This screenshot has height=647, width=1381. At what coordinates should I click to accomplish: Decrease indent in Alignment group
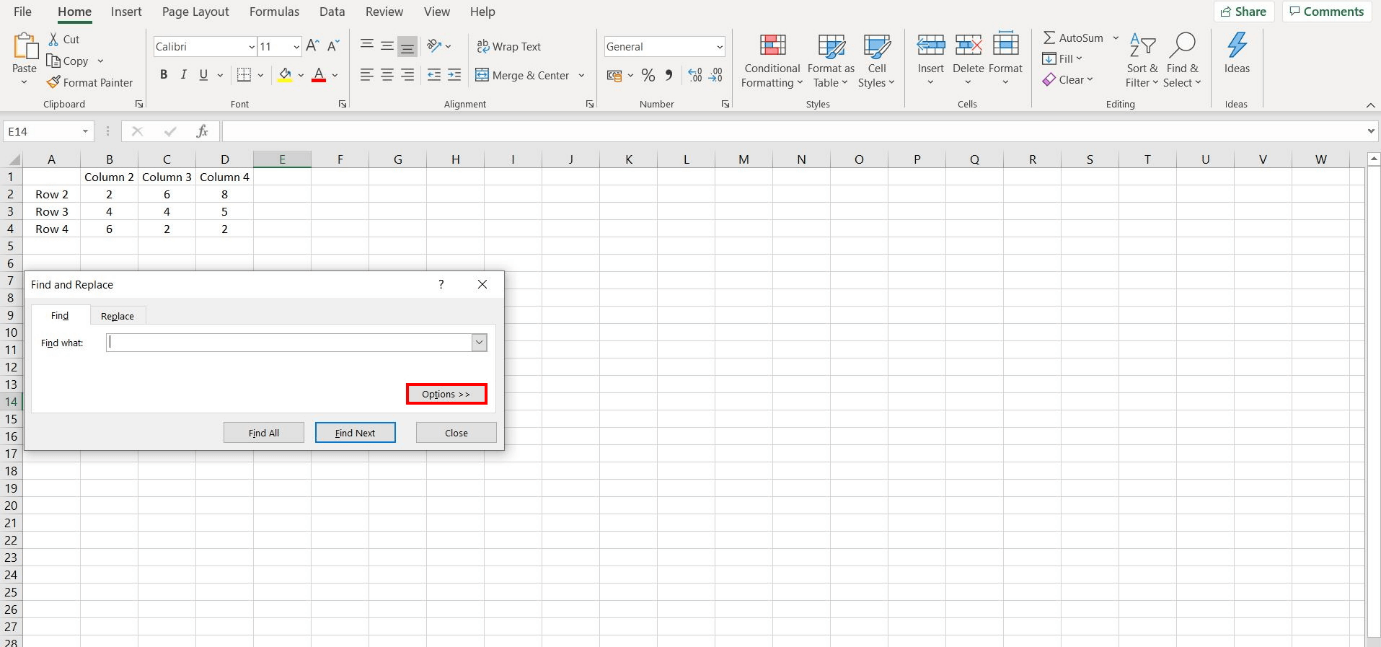[x=433, y=75]
